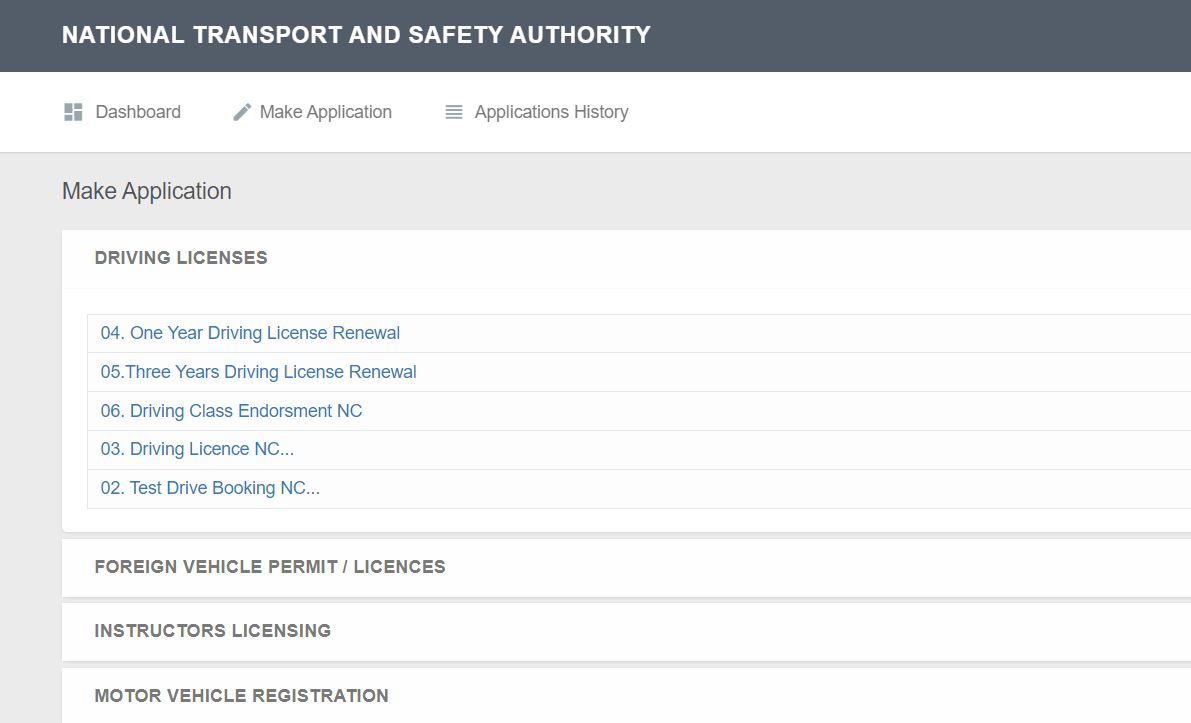
Task: Go to the Make Application menu item
Action: 325,112
